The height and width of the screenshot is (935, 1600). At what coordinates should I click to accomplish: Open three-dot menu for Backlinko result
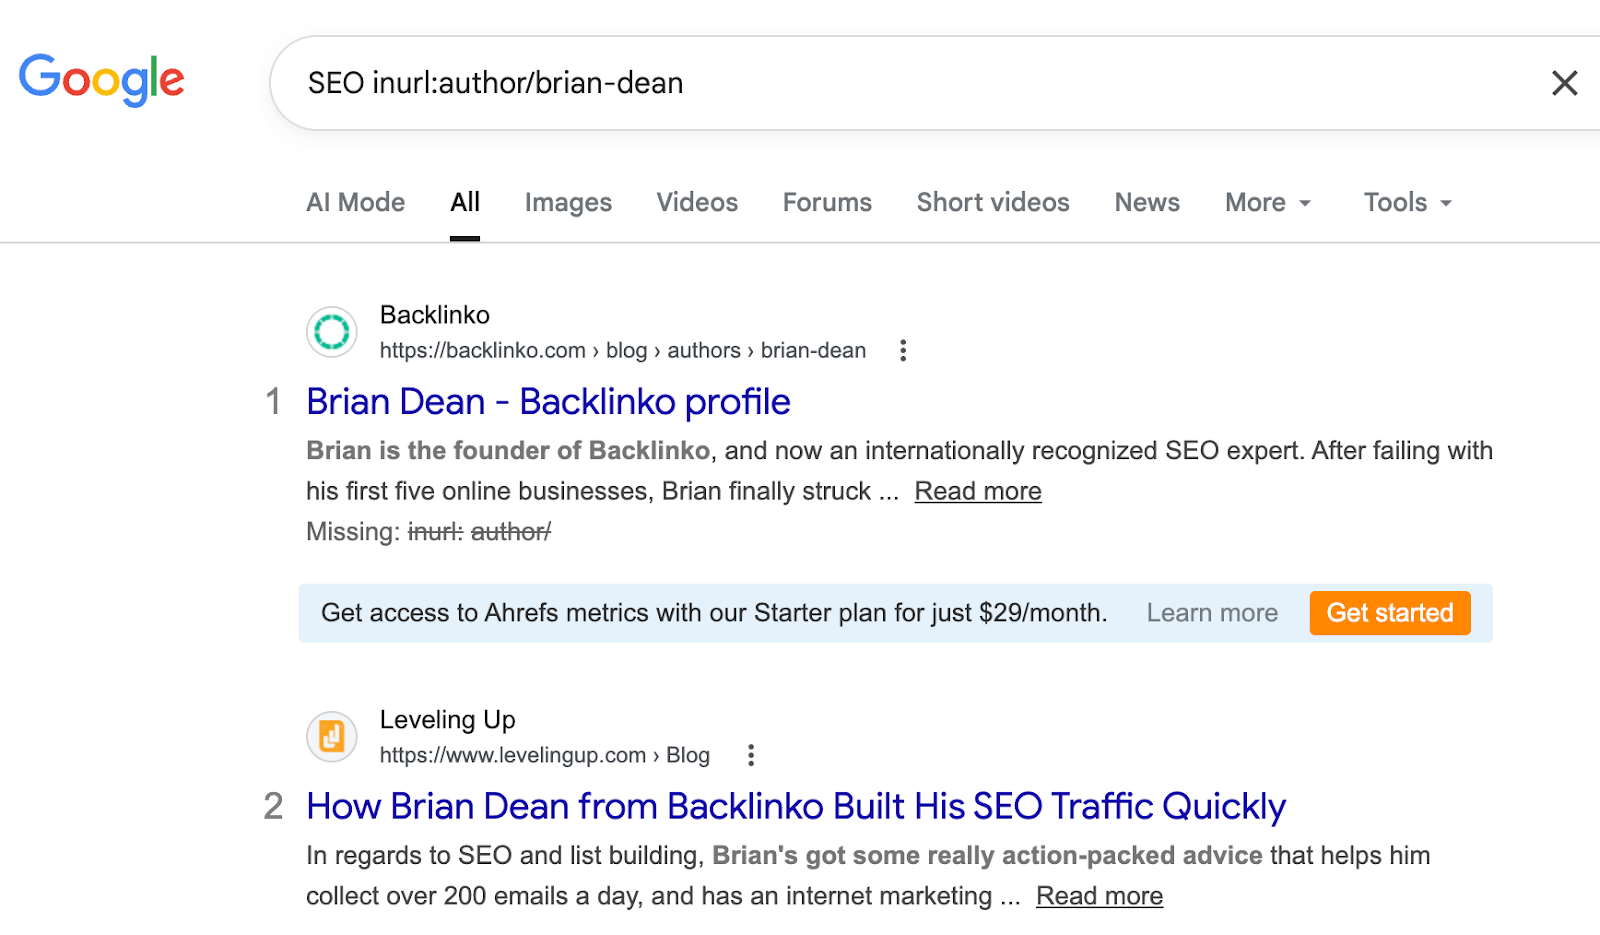tap(903, 351)
